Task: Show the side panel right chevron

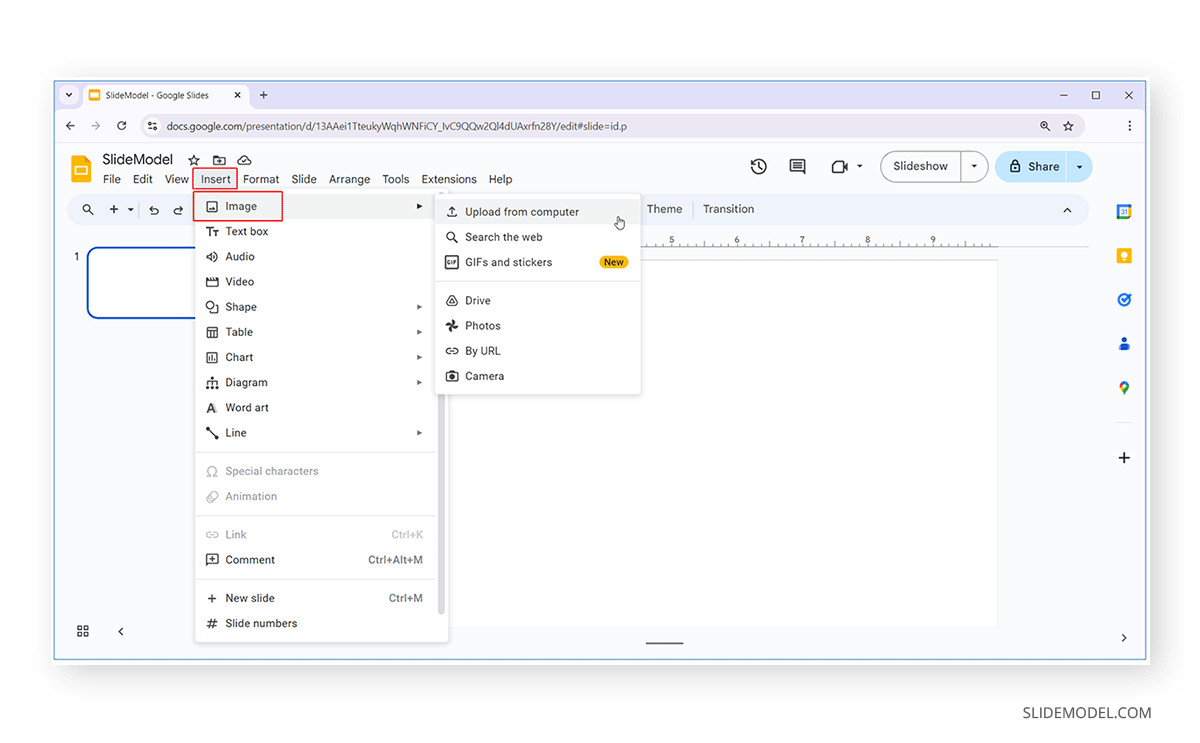Action: coord(1124,638)
